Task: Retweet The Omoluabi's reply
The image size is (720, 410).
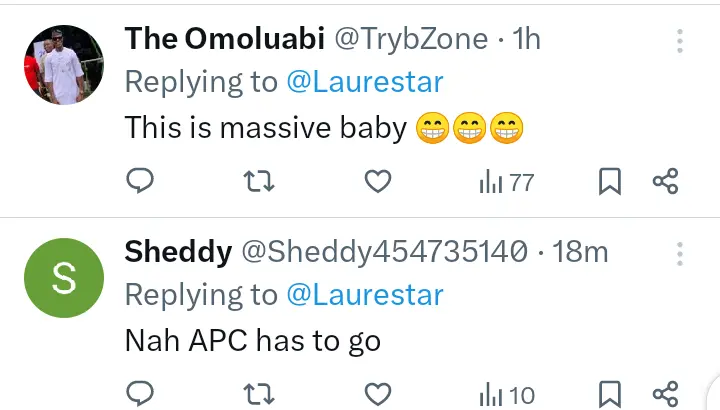Action: coord(259,181)
